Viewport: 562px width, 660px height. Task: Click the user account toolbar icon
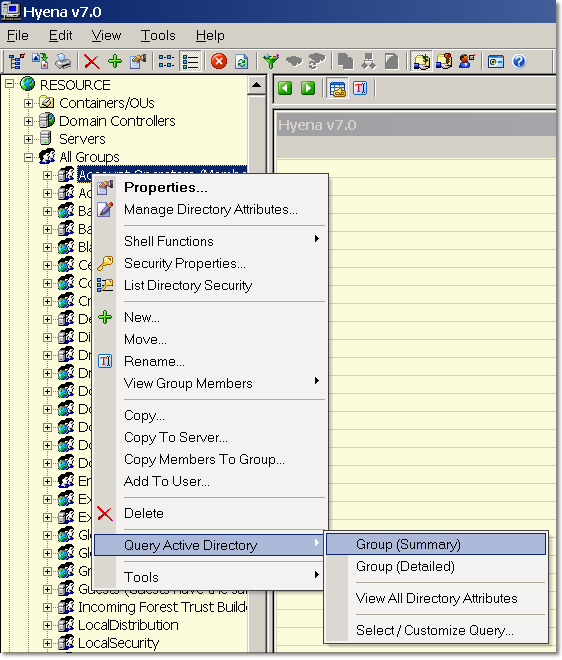point(467,61)
